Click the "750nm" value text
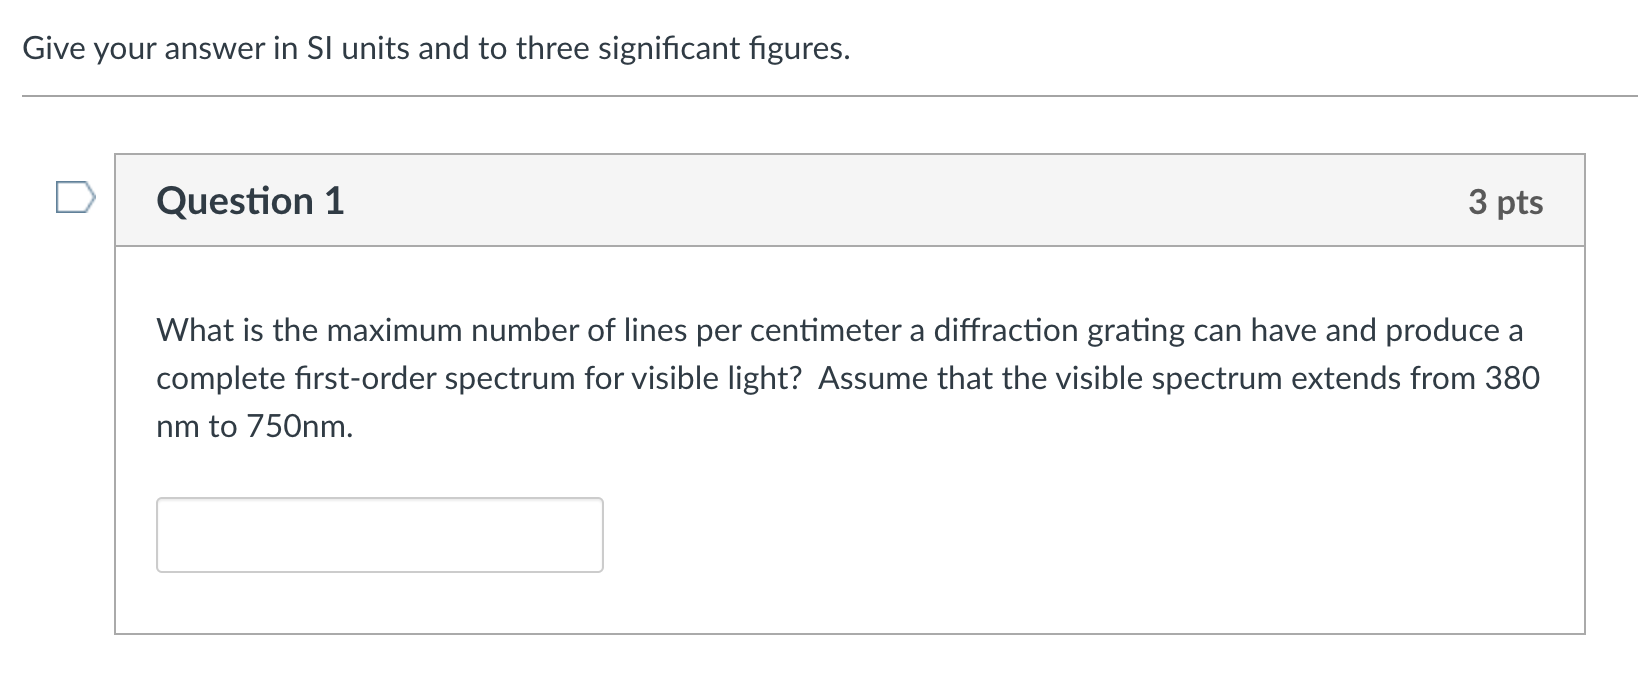Image resolution: width=1638 pixels, height=690 pixels. point(299,427)
